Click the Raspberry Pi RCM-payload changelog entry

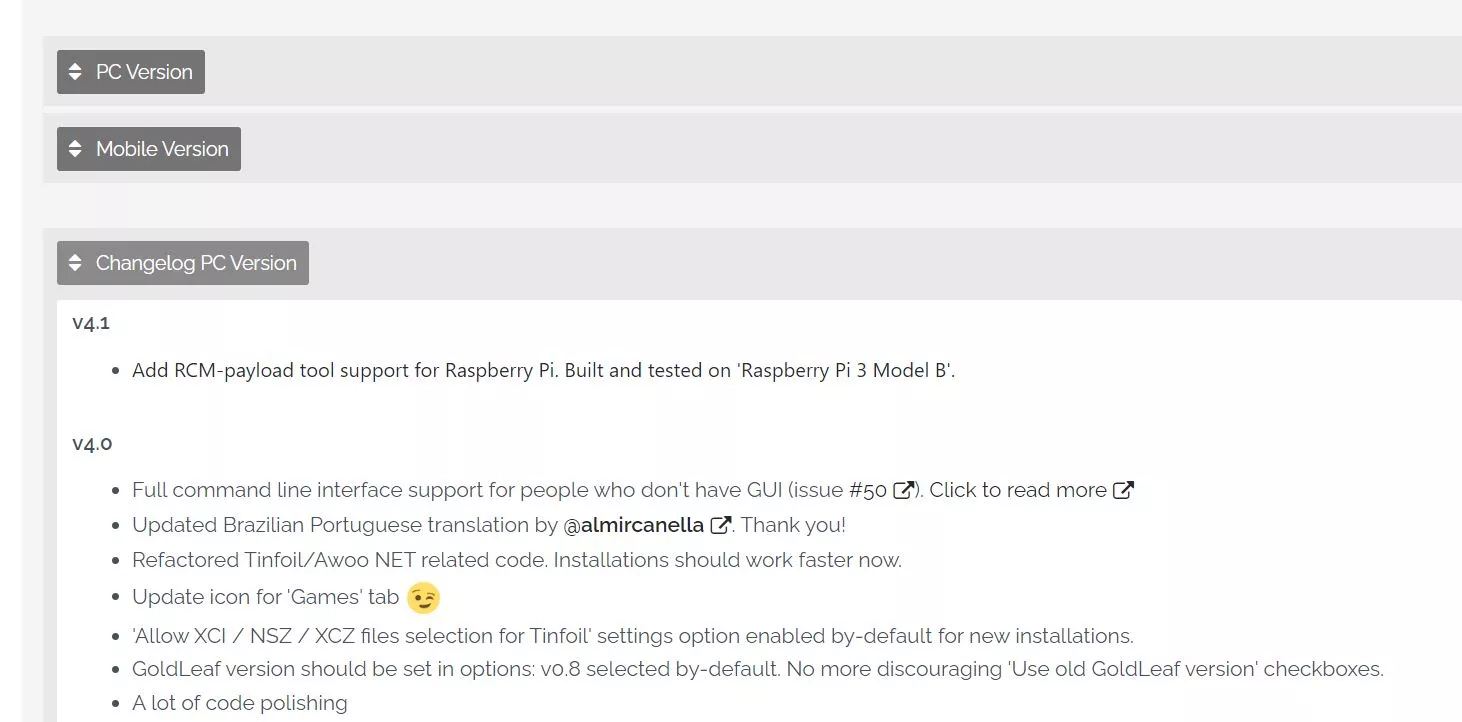543,370
